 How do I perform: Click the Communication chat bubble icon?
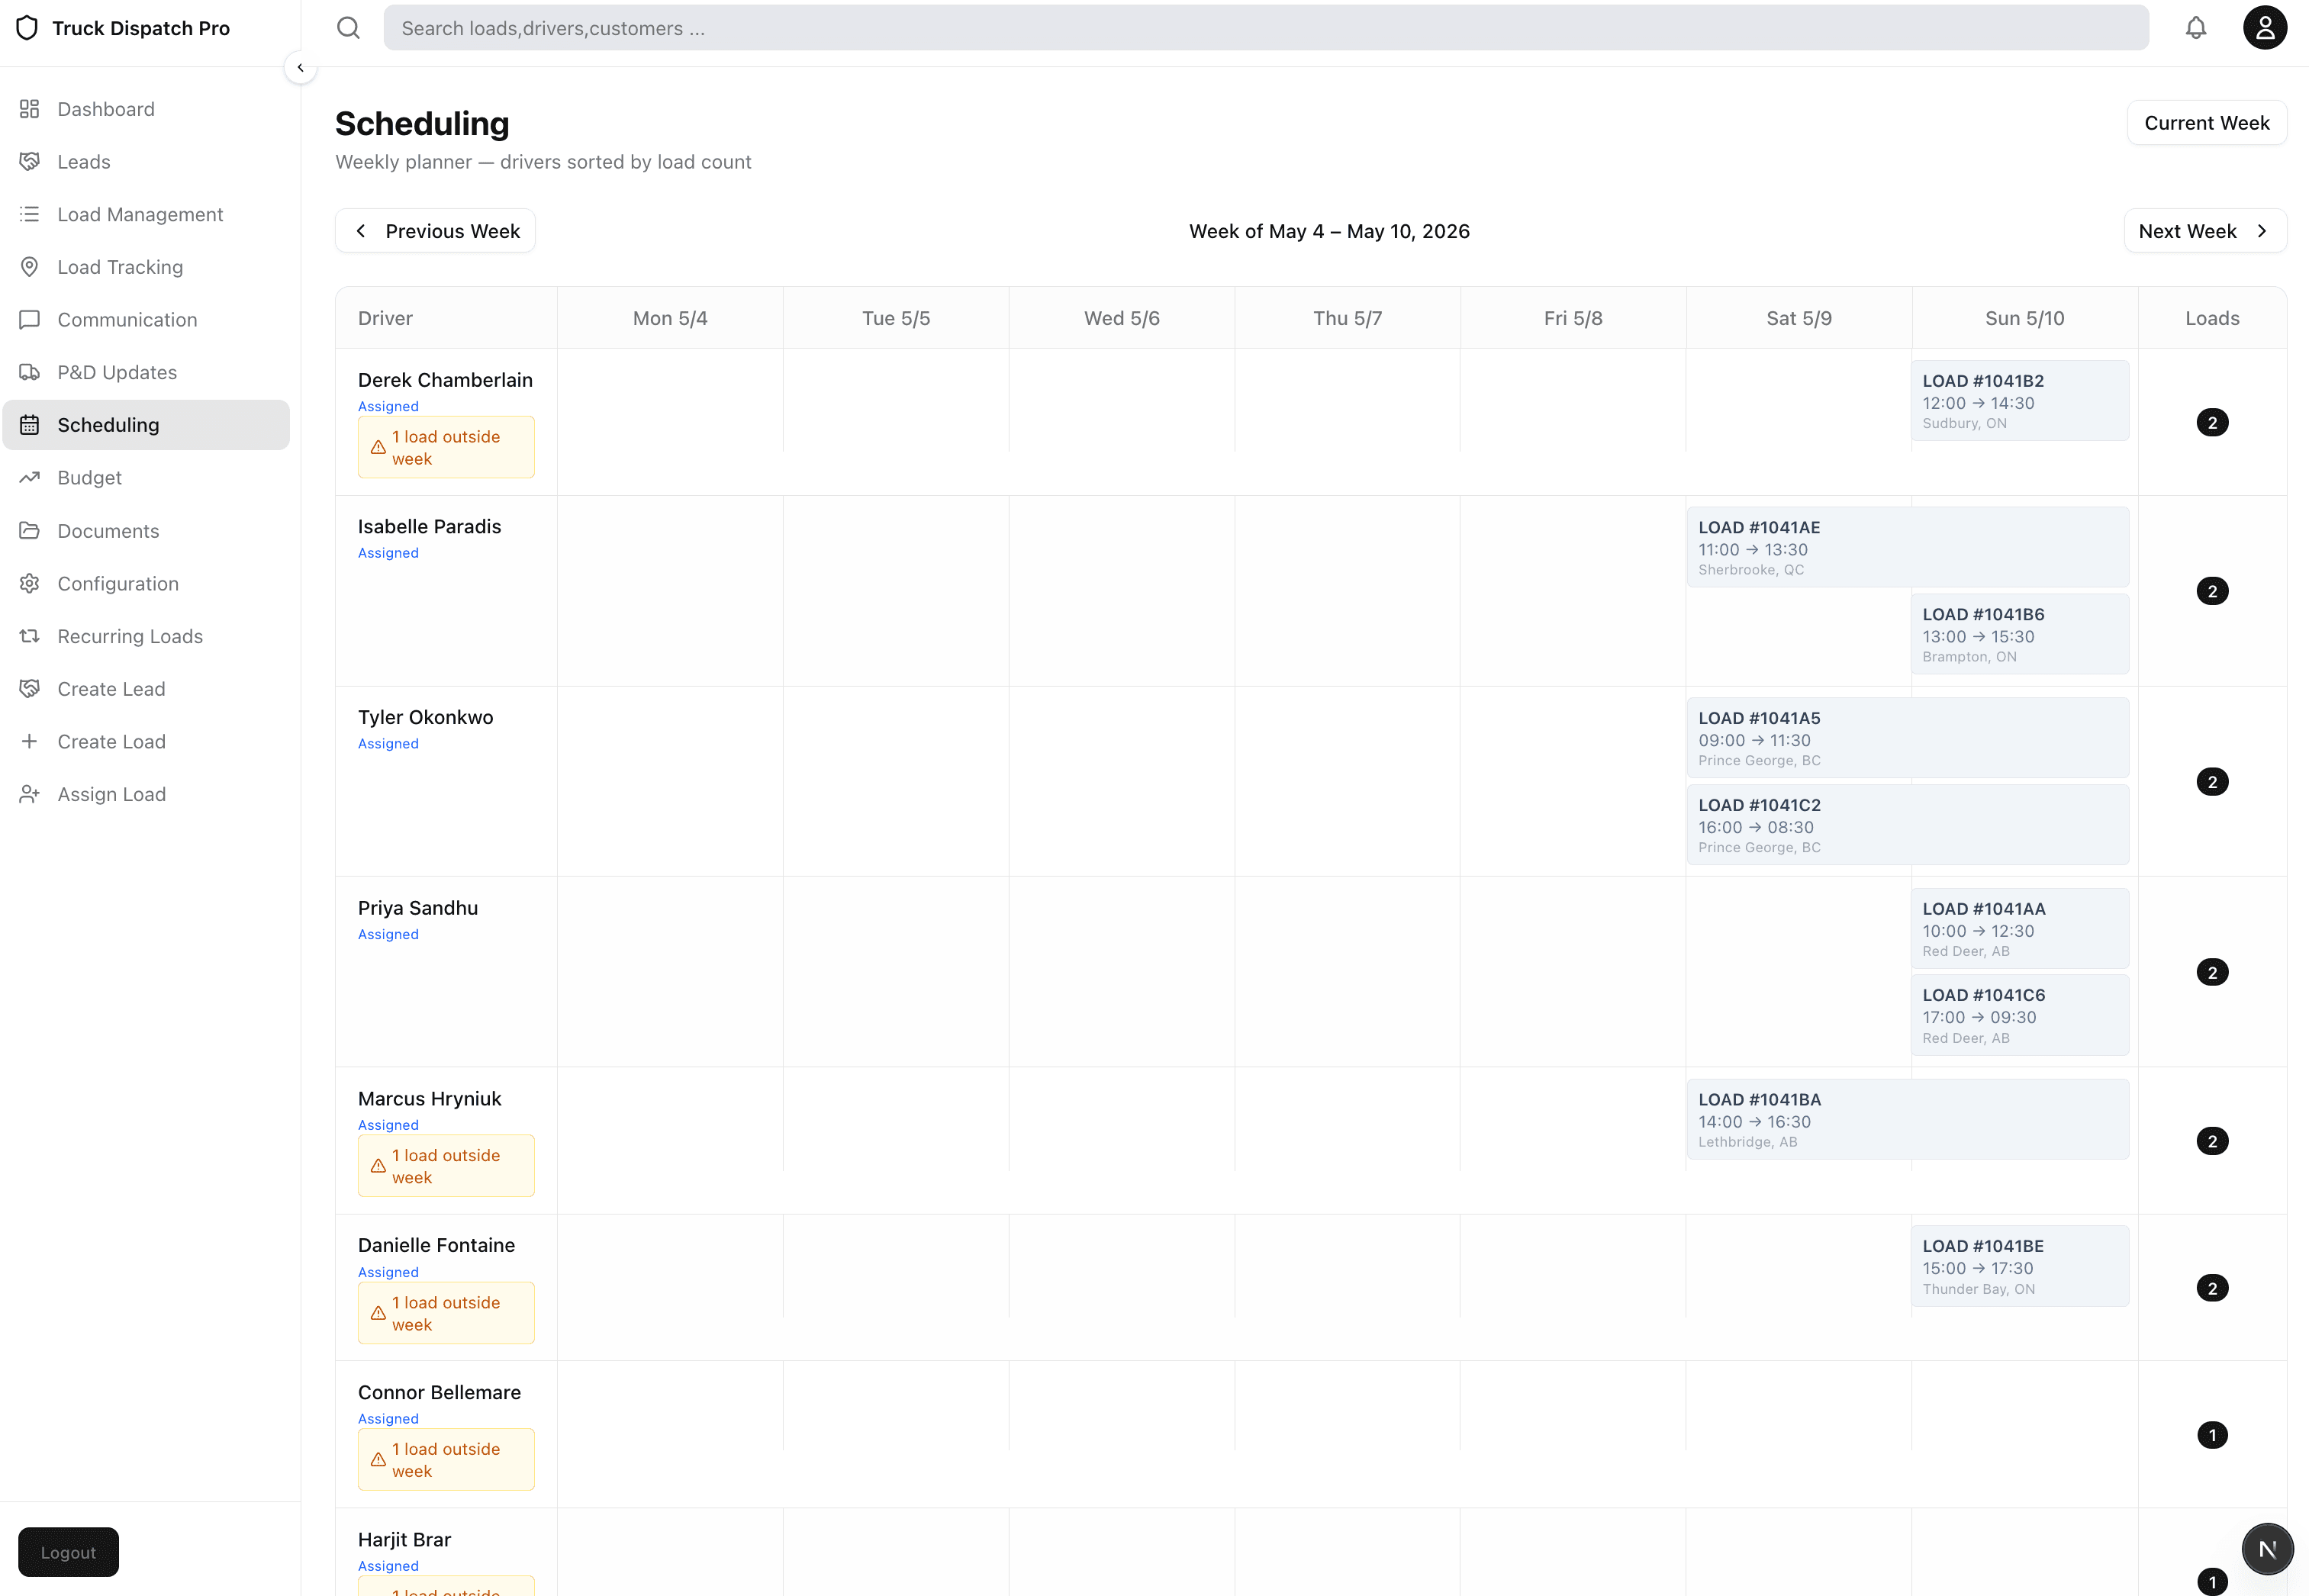tap(30, 320)
